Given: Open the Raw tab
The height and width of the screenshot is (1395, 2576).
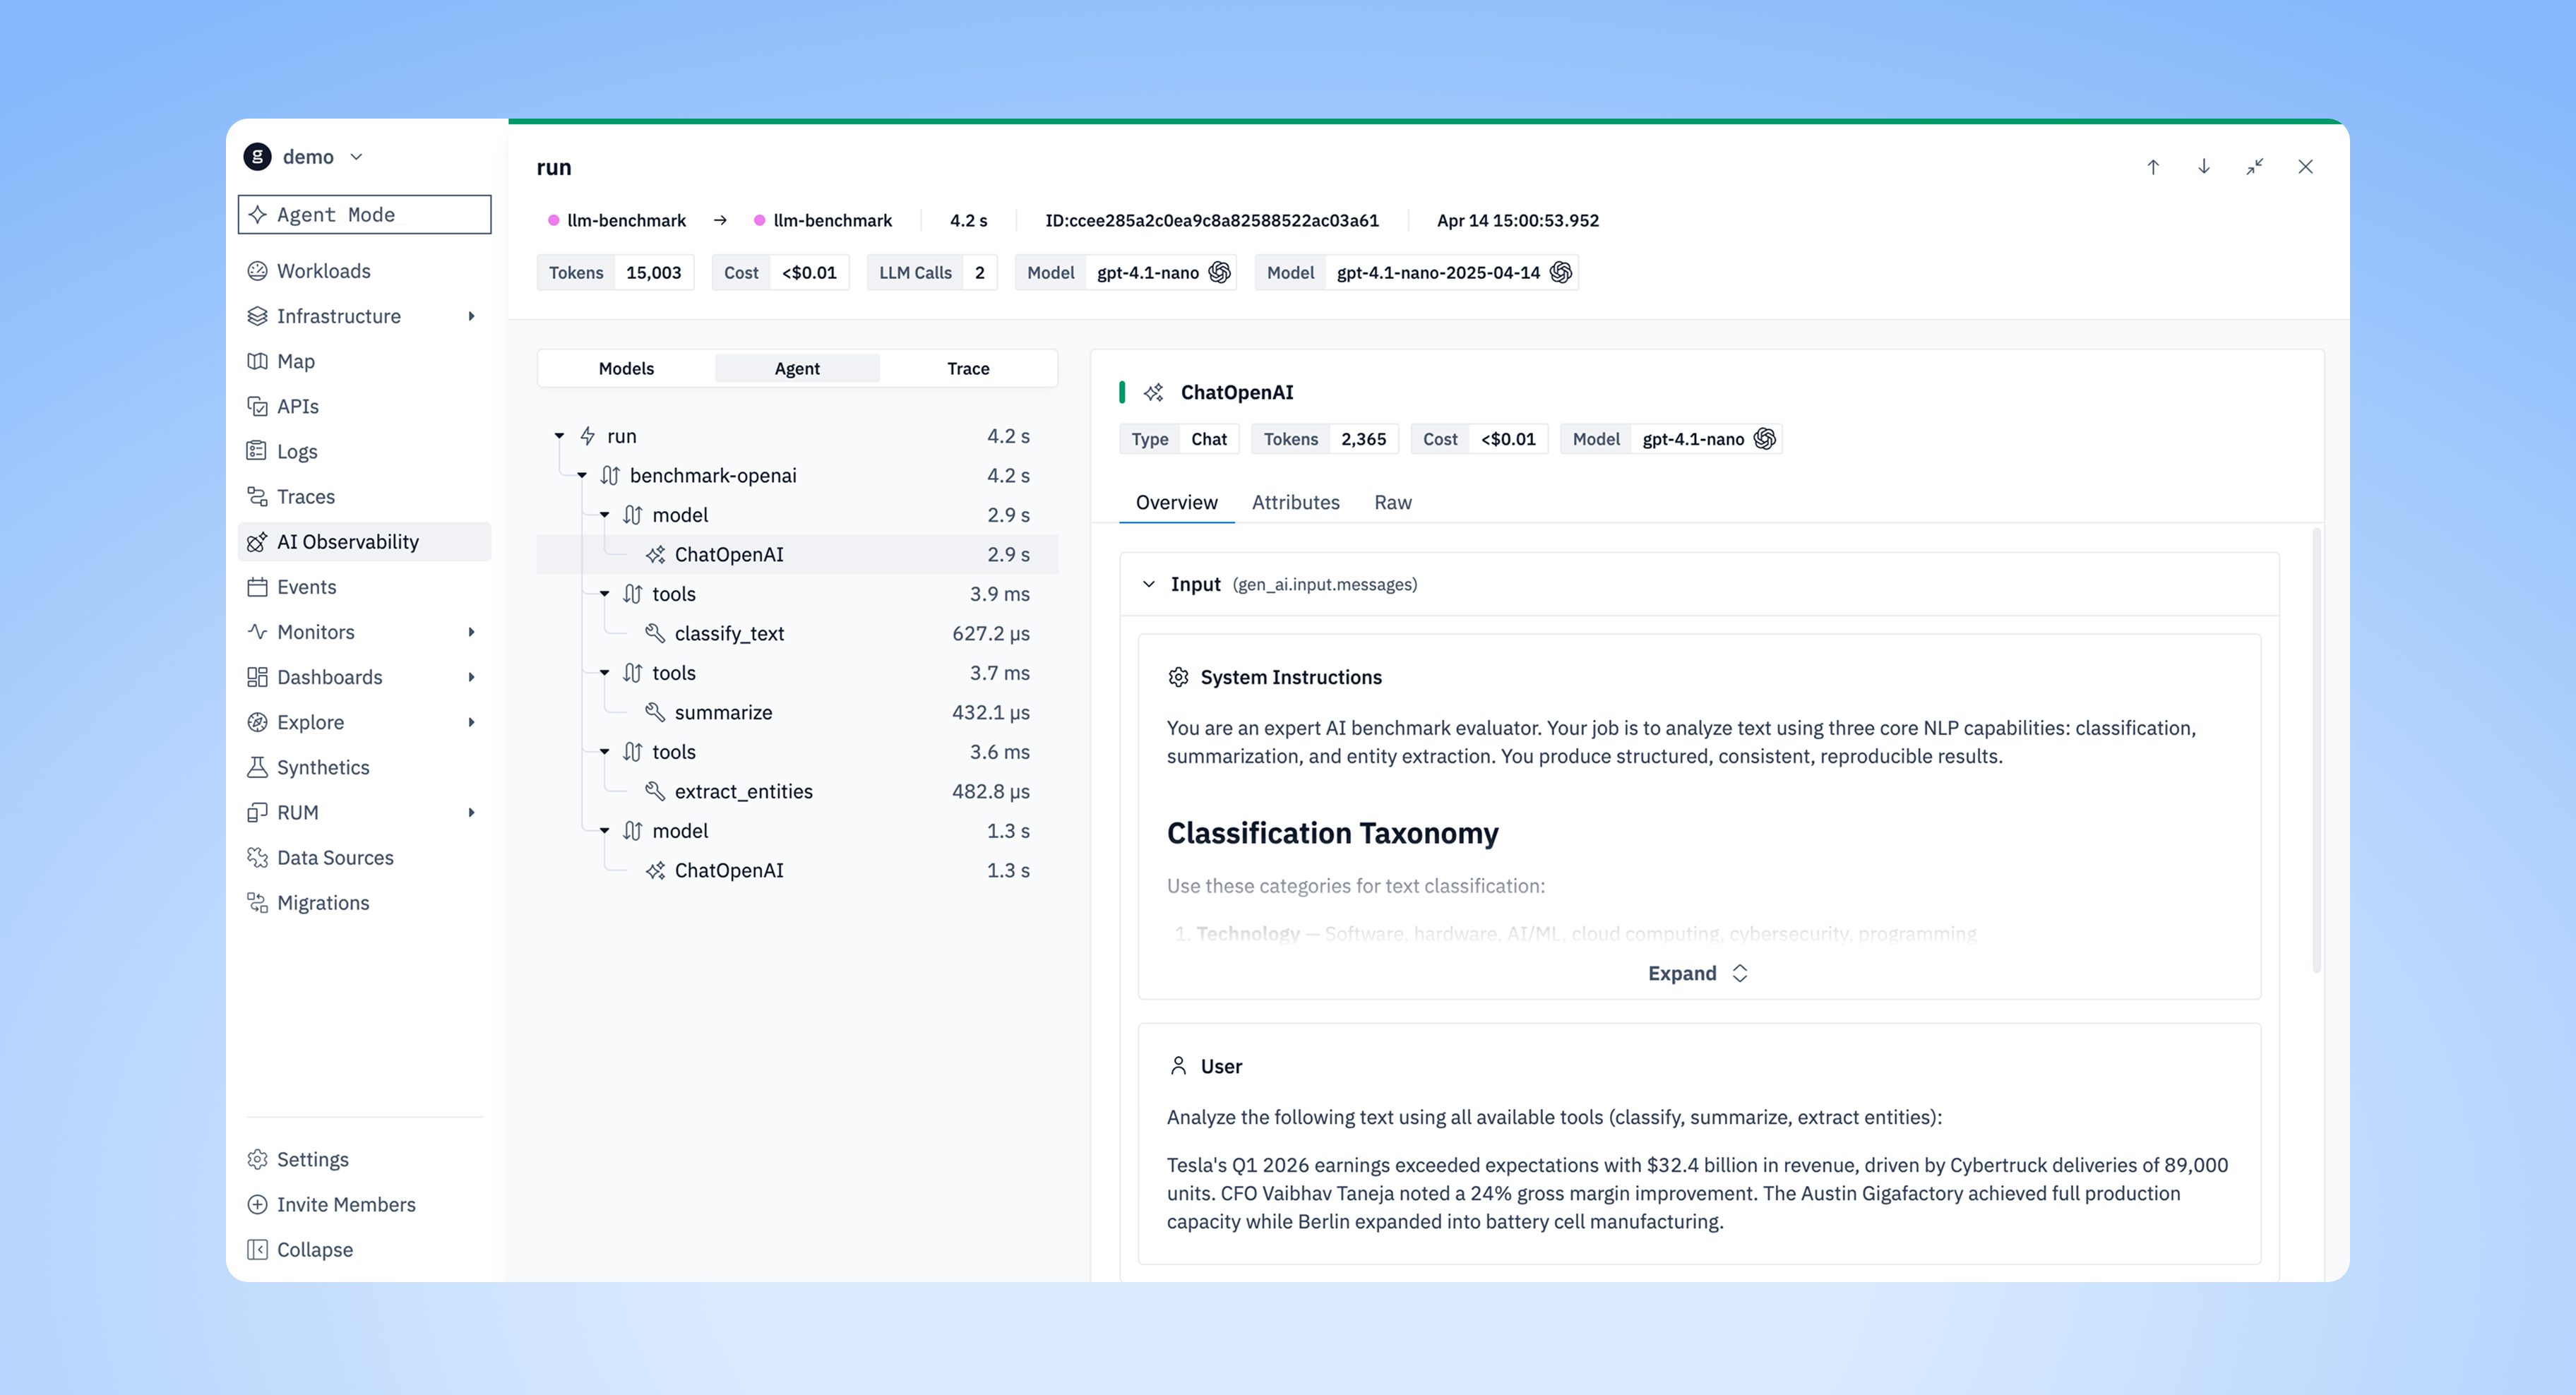Looking at the screenshot, I should click(1392, 502).
